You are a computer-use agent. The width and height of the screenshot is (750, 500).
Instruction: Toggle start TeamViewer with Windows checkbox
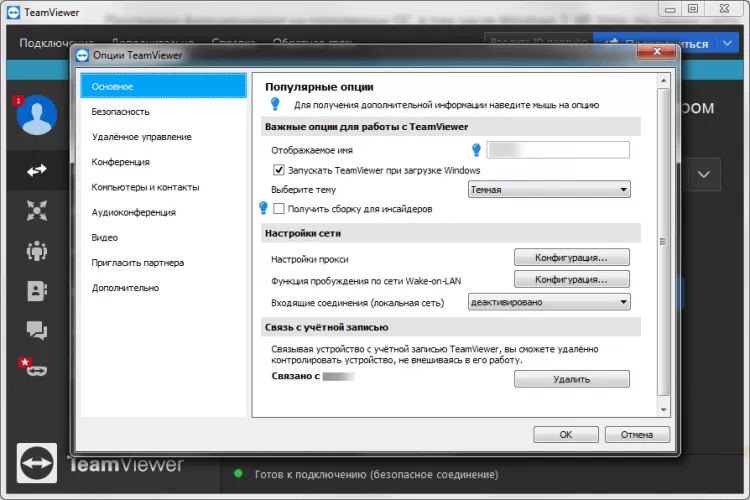(278, 170)
